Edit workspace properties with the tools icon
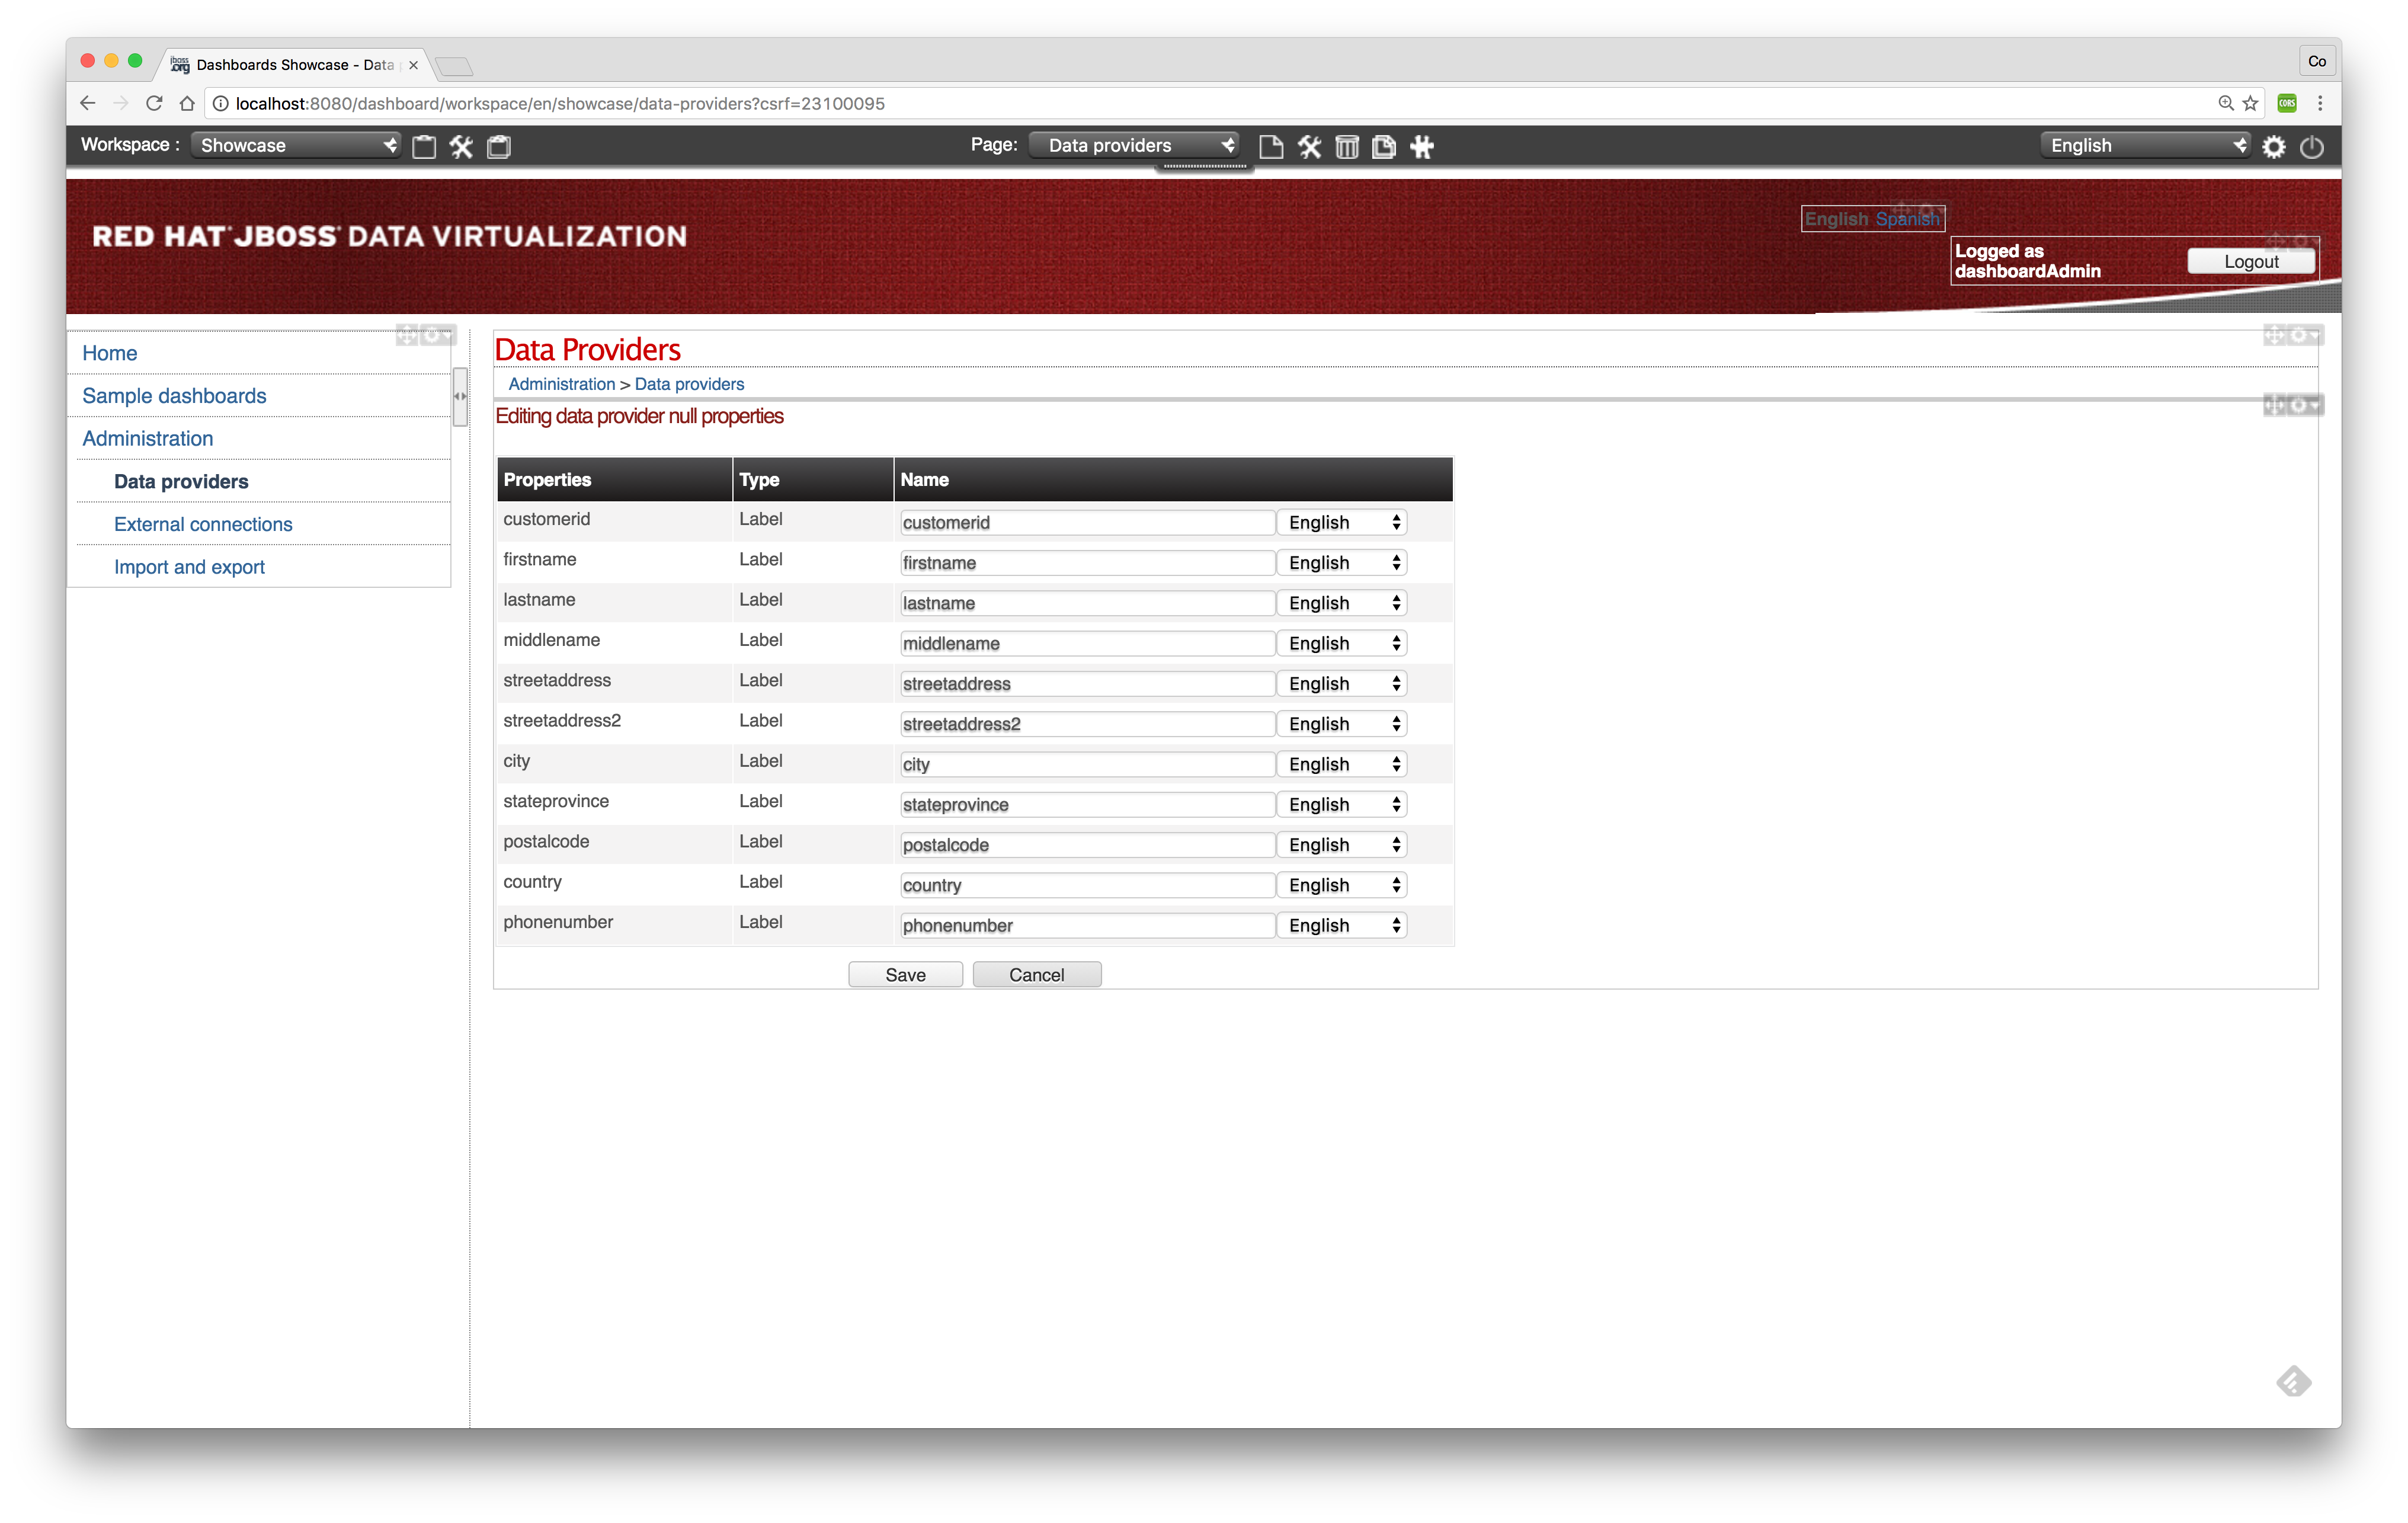The width and height of the screenshot is (2408, 1523). coord(461,146)
